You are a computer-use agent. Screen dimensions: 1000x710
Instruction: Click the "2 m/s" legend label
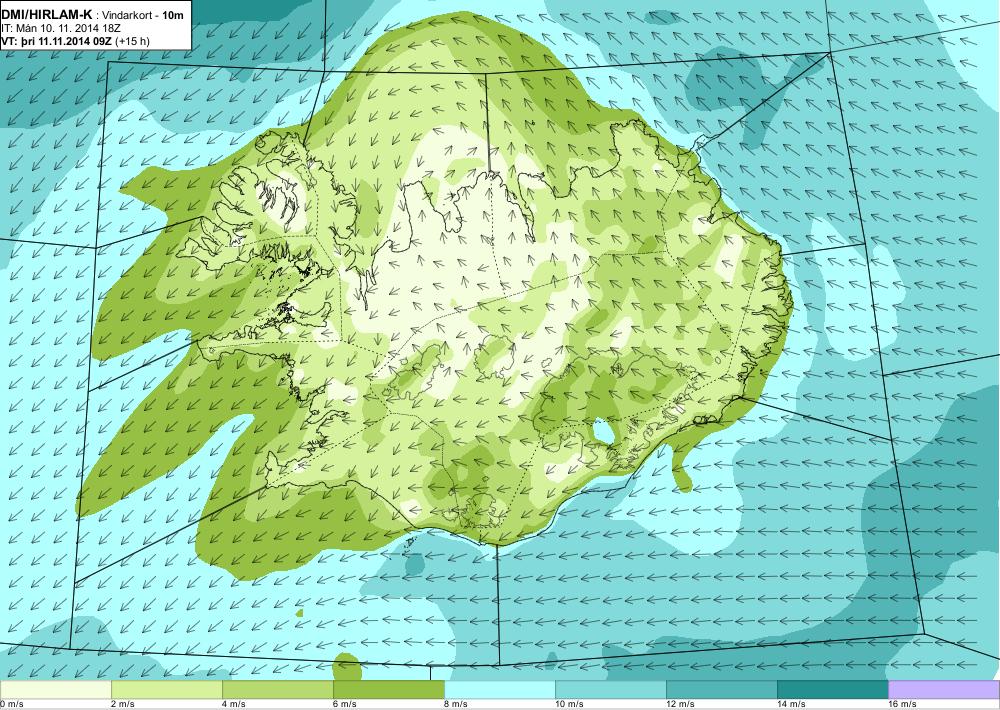tap(123, 704)
